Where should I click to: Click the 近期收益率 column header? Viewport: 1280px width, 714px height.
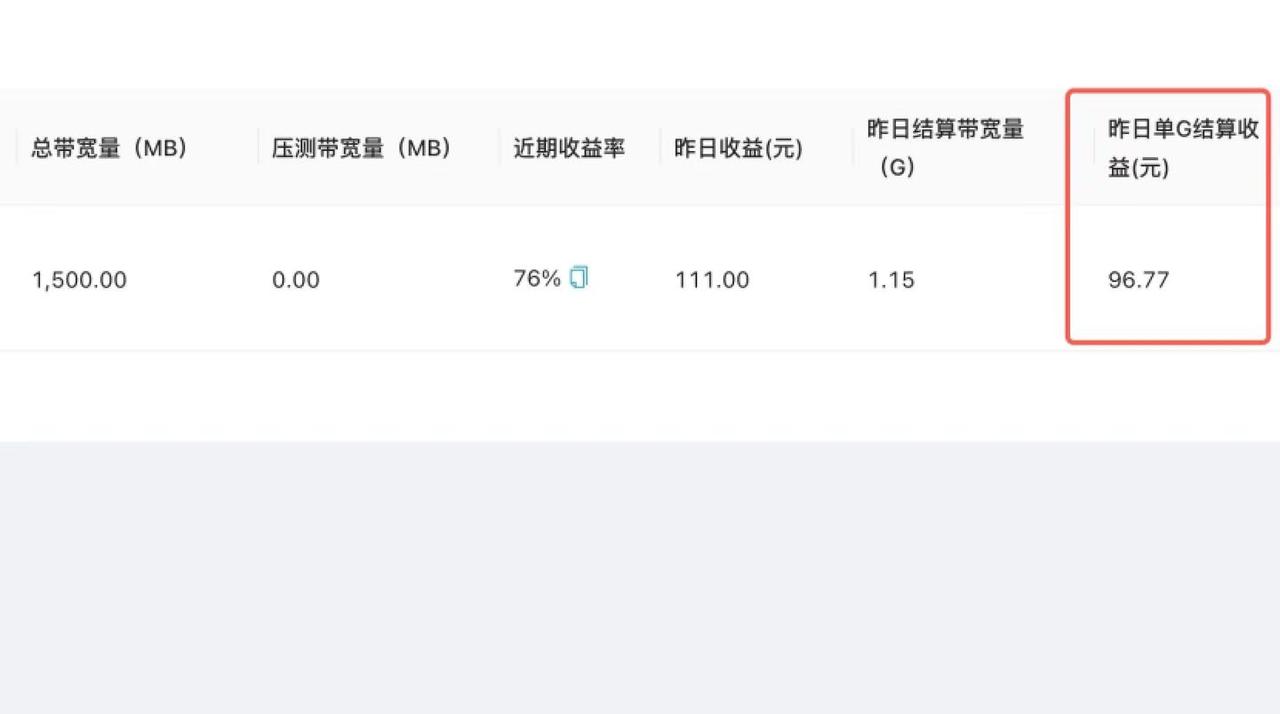pos(570,148)
